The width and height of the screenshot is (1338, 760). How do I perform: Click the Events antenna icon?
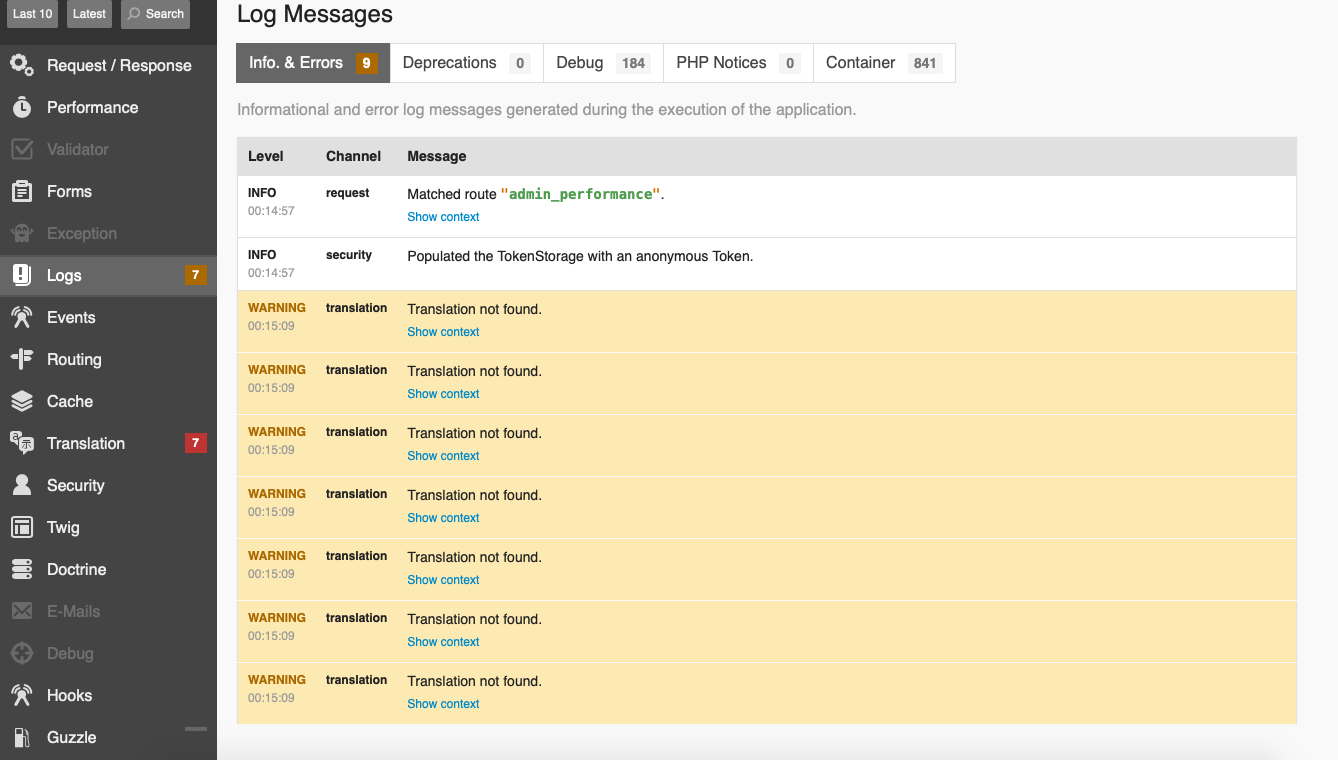[22, 317]
